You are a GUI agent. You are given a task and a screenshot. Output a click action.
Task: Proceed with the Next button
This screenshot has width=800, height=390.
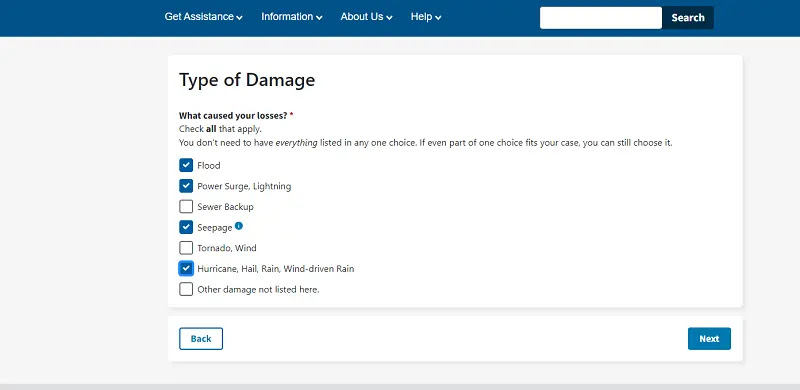point(709,338)
